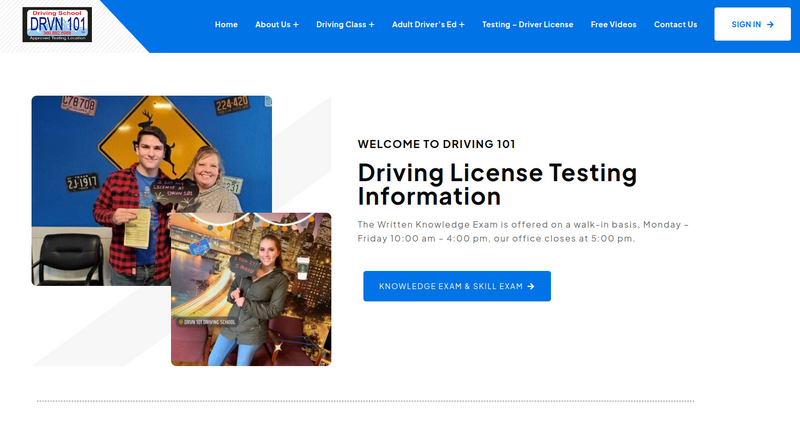Click the Driving License Testing Information heading
Viewport: 800px width, 435px height.
click(497, 183)
